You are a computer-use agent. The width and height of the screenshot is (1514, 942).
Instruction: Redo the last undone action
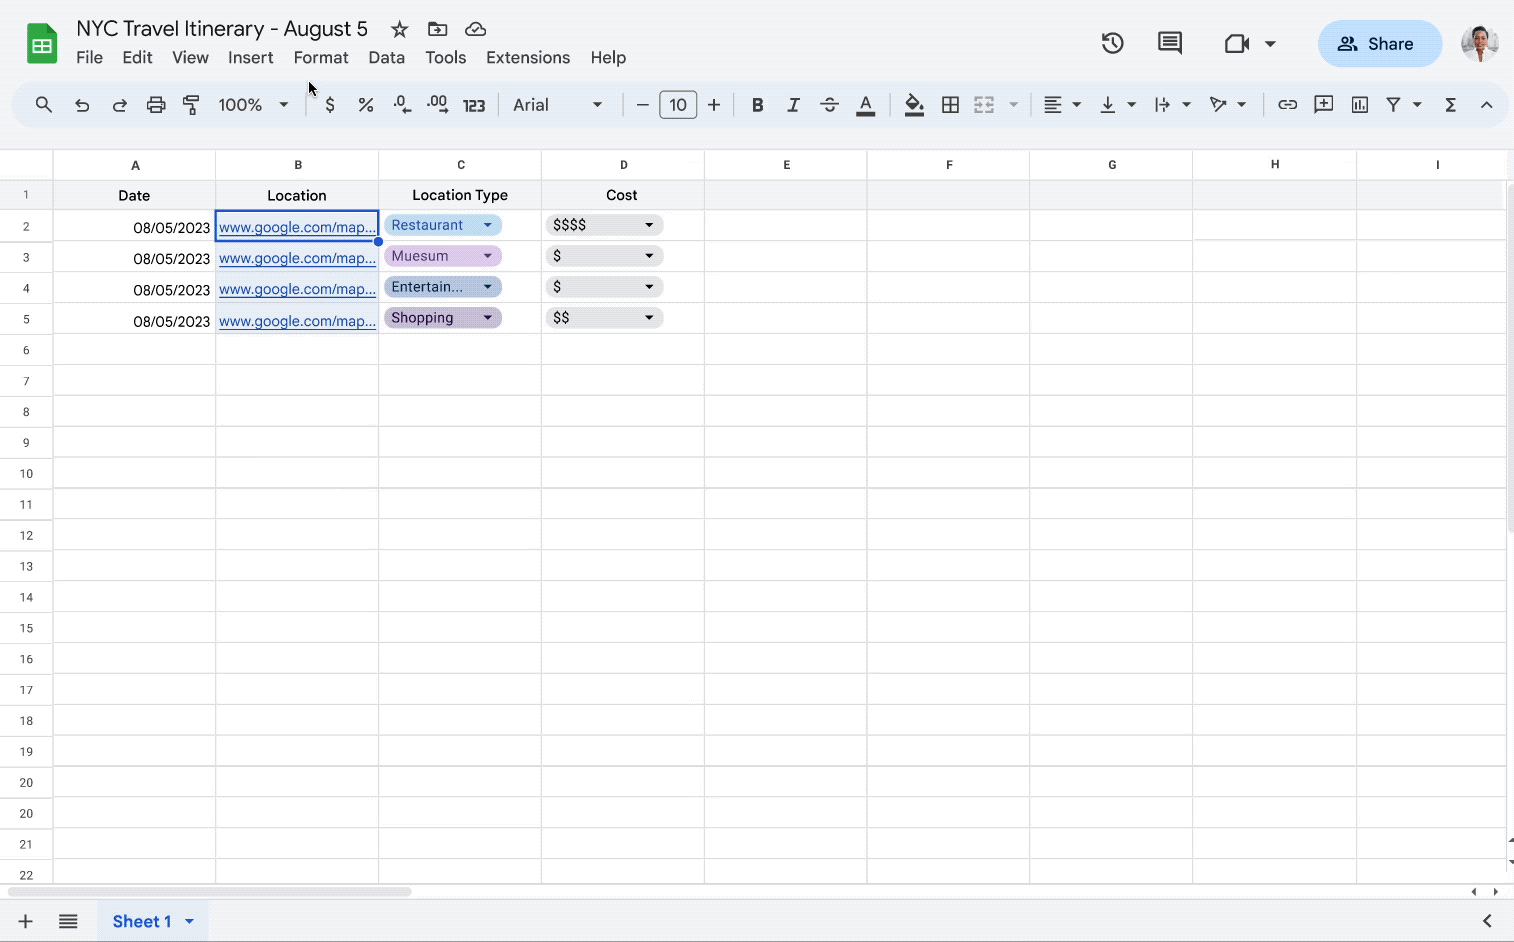click(119, 105)
